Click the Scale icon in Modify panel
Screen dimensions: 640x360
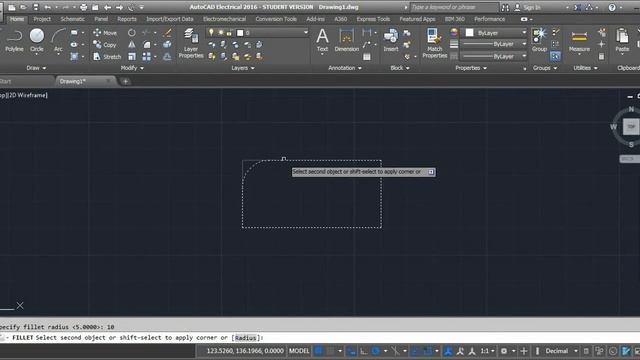(x=132, y=56)
